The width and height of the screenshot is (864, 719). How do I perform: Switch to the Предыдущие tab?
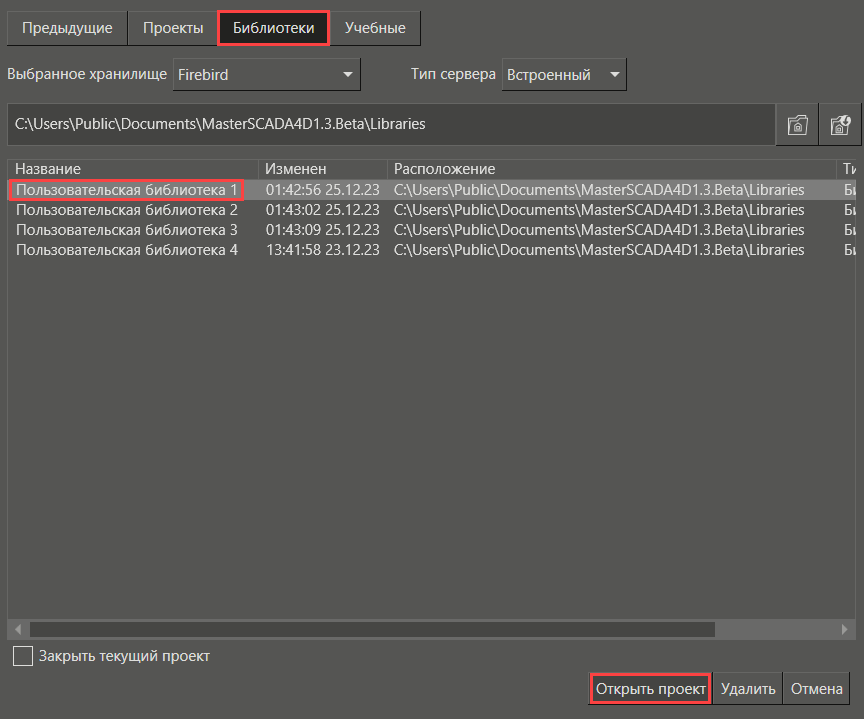67,28
